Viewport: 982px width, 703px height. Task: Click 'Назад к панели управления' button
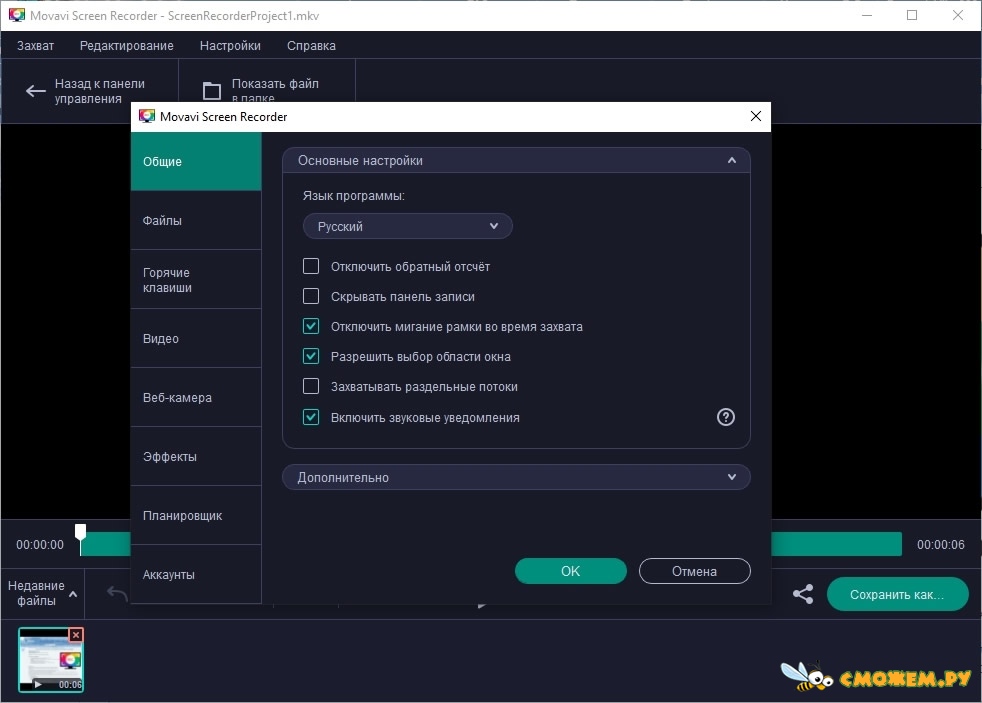(90, 91)
